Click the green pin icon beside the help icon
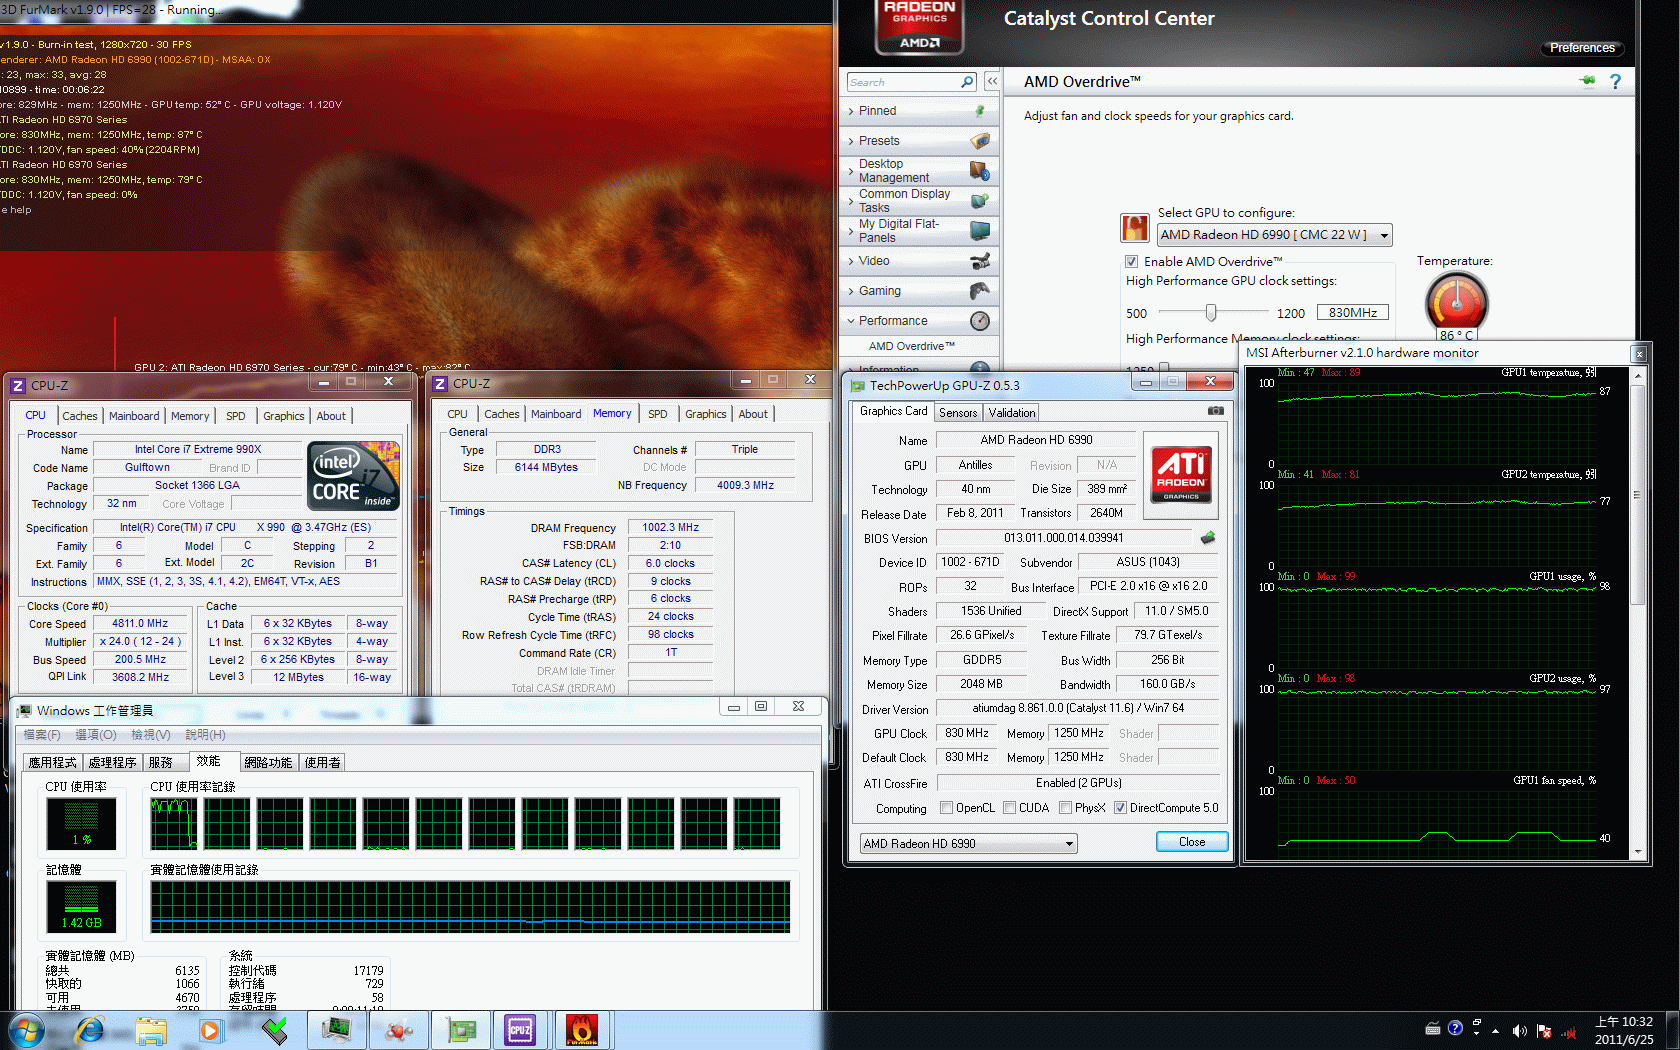This screenshot has height=1050, width=1680. coord(1588,80)
